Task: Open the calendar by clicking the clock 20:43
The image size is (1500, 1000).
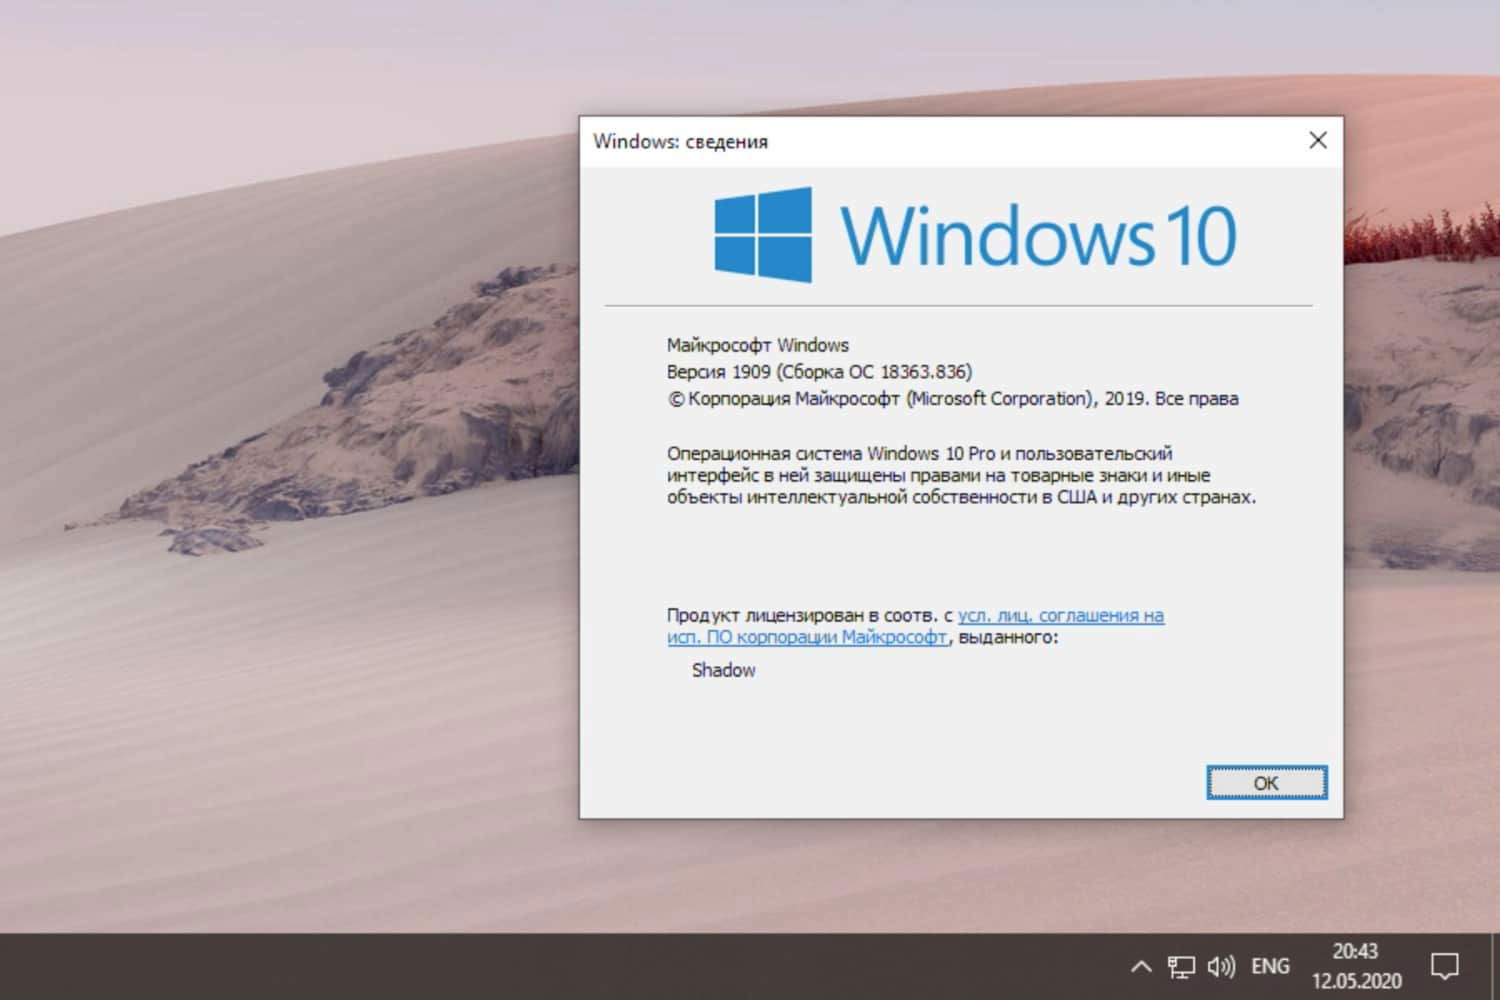Action: (1355, 952)
